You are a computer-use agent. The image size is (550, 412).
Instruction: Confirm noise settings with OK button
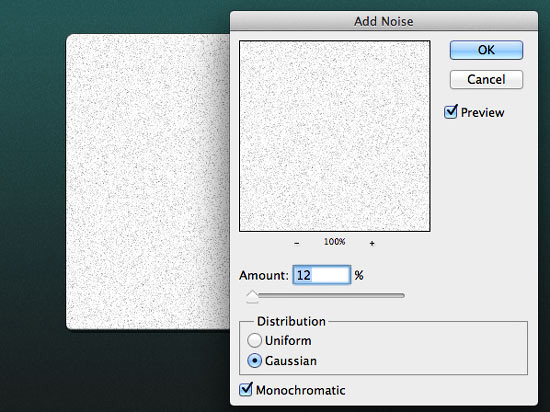coord(486,50)
